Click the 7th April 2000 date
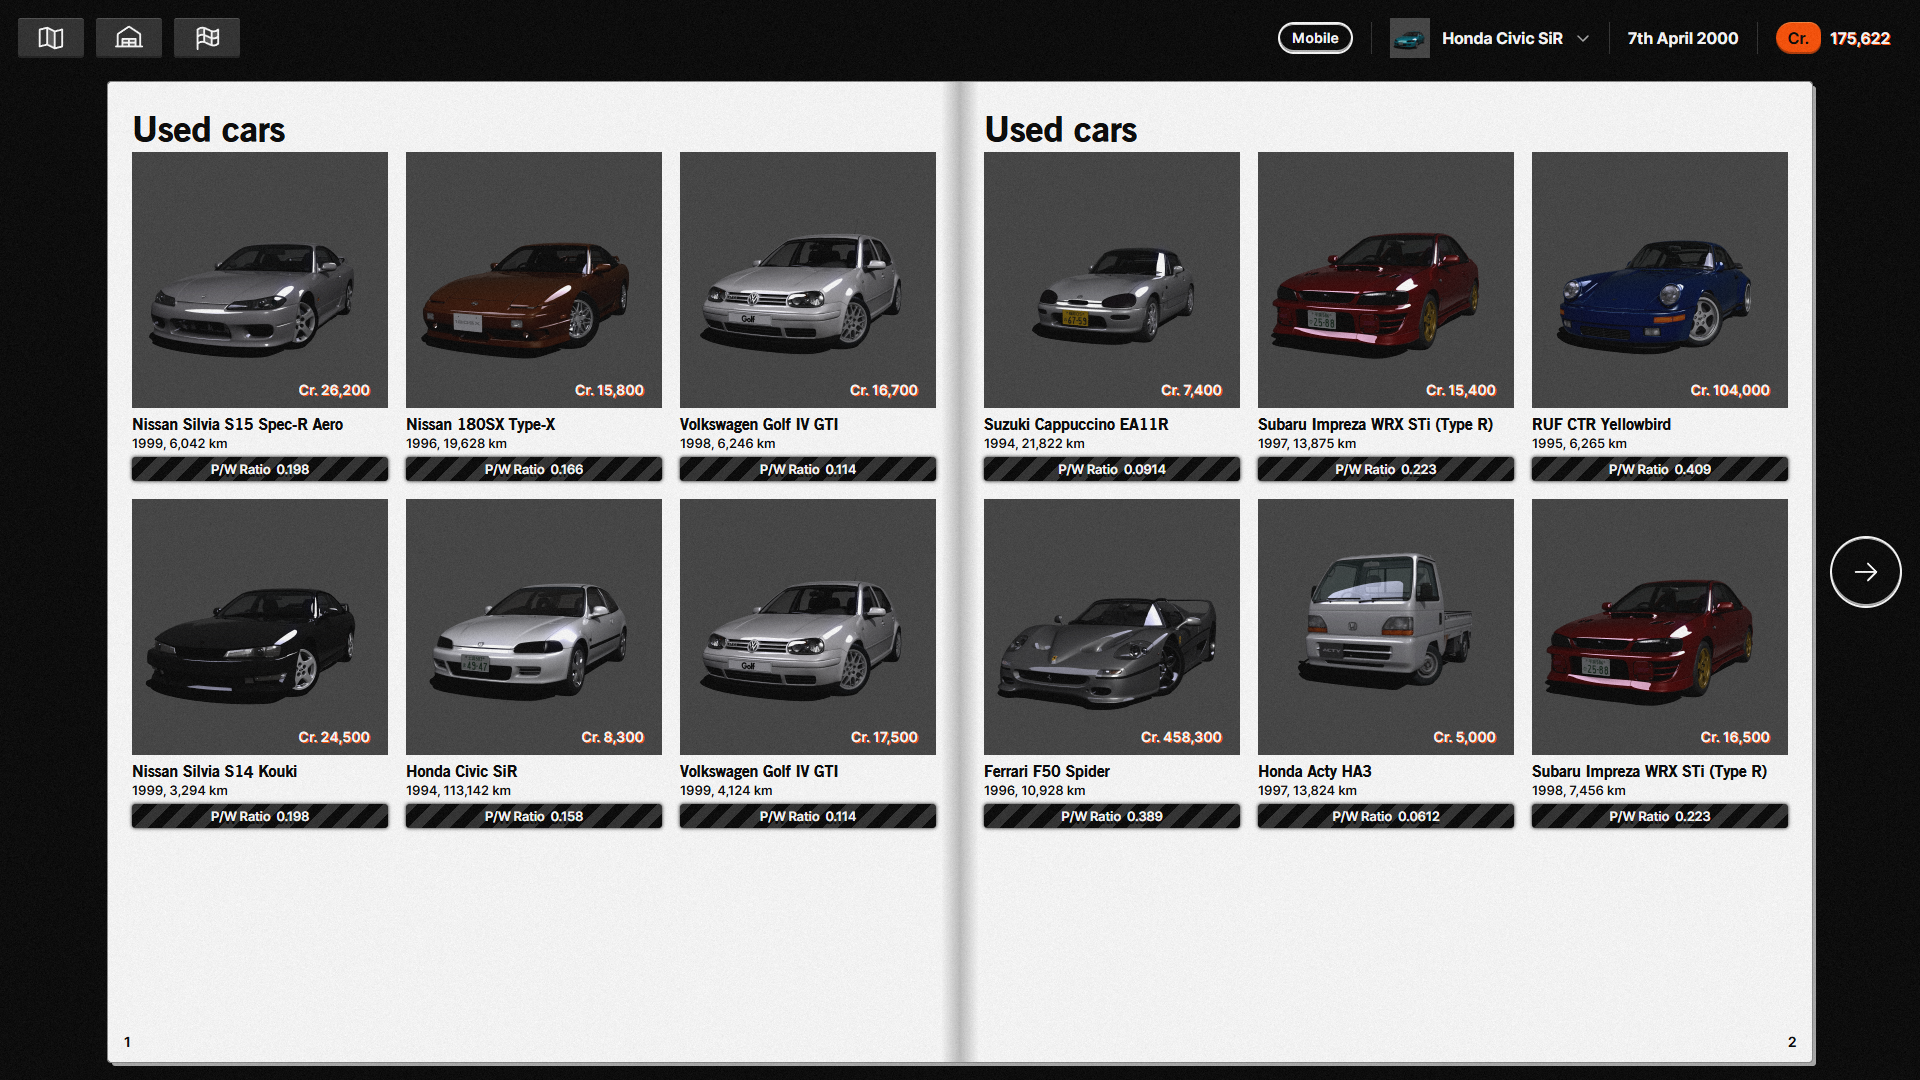 [1682, 38]
